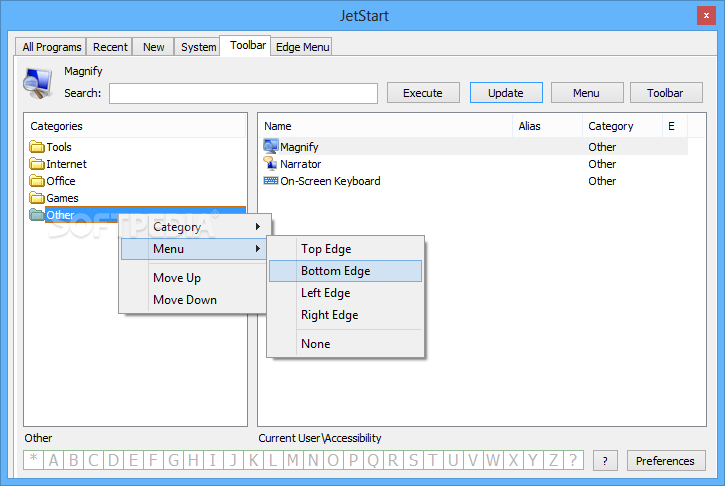Pick None in the edge submenu
Screen dimensions: 725x486
[x=345, y=344]
